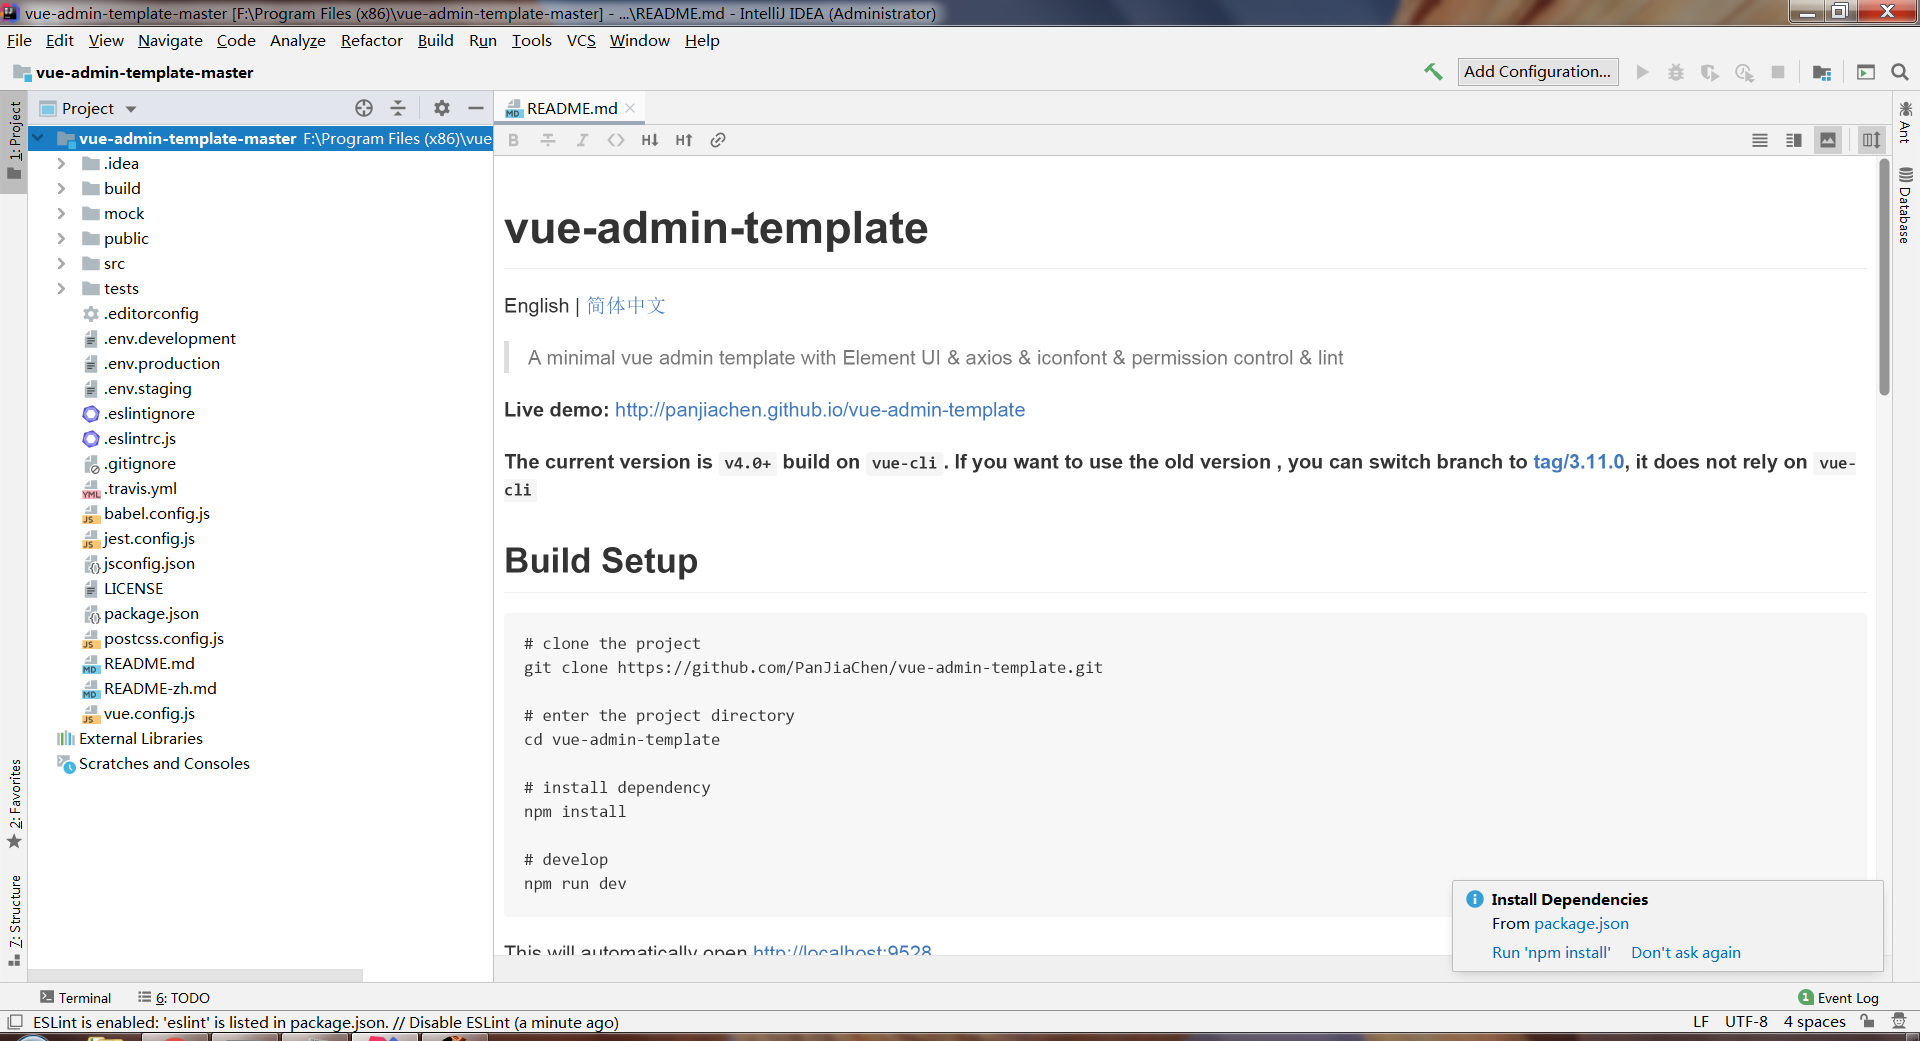This screenshot has height=1041, width=1920.
Task: Change UTF-8 file encoding in status bar
Action: 1746,1022
